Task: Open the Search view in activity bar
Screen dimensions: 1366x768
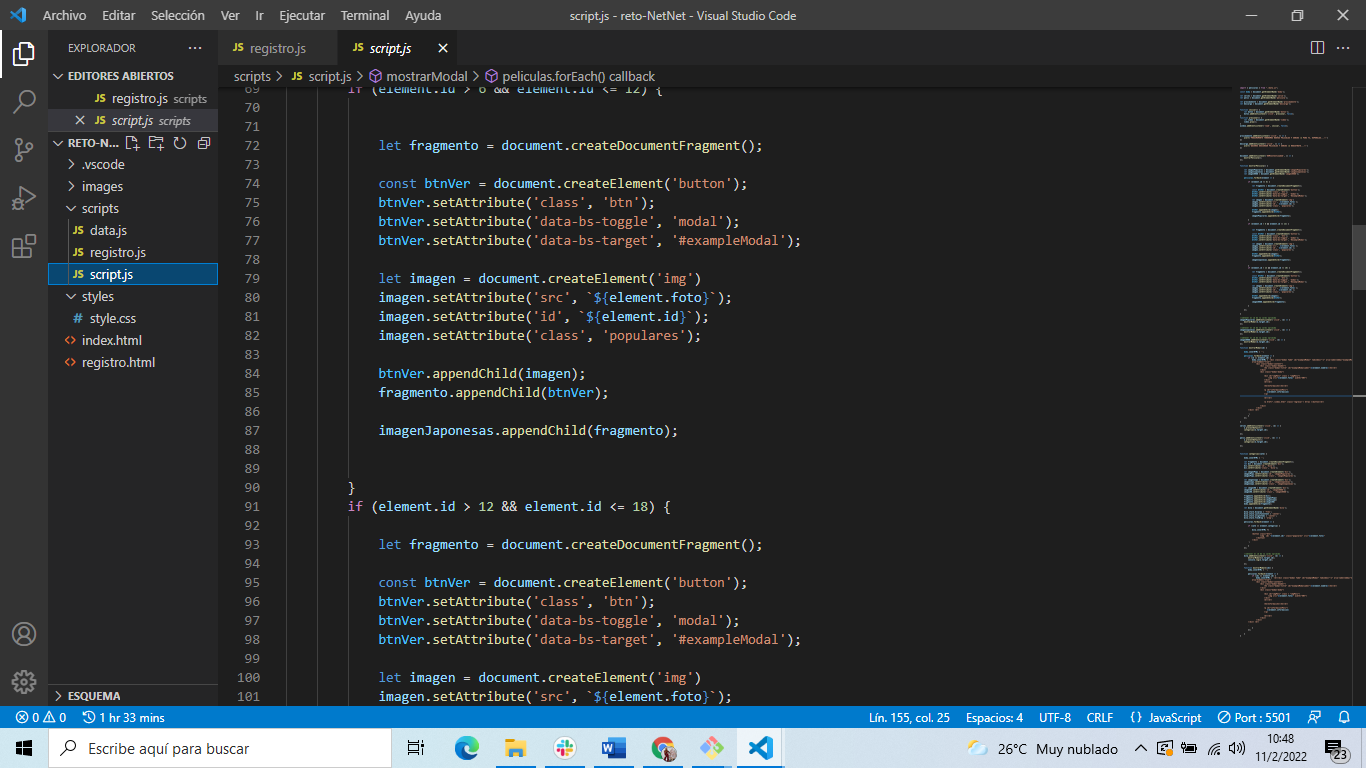Action: click(x=24, y=102)
